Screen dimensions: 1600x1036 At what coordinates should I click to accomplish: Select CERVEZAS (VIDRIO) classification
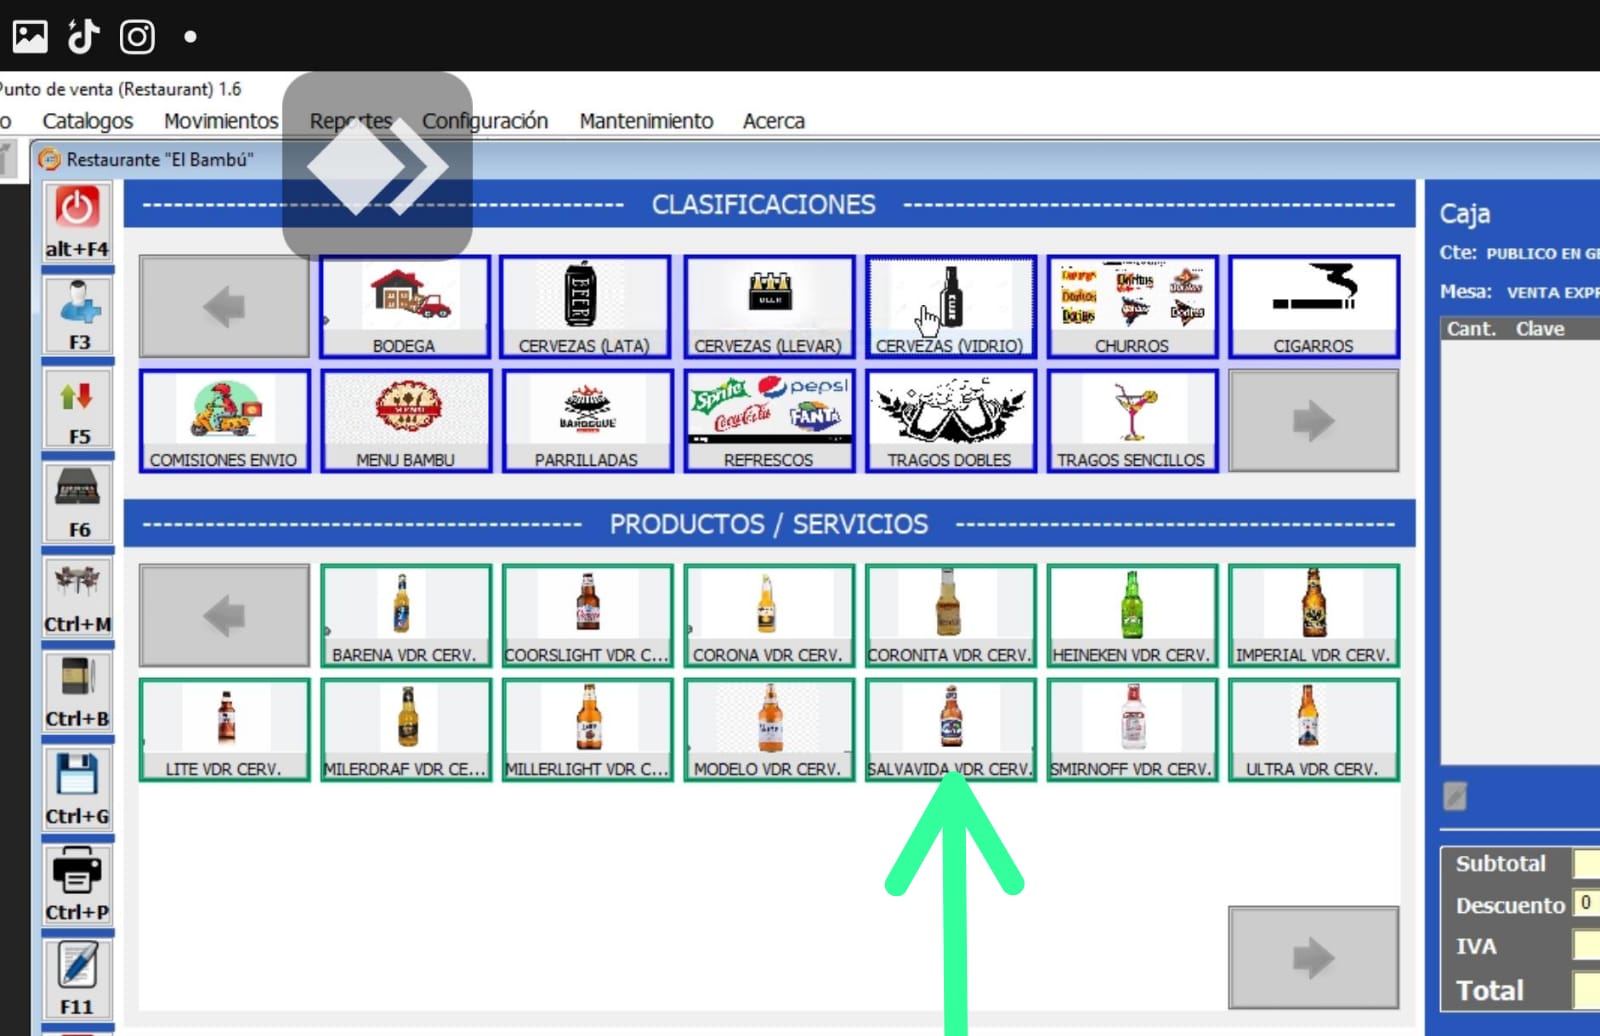[950, 307]
